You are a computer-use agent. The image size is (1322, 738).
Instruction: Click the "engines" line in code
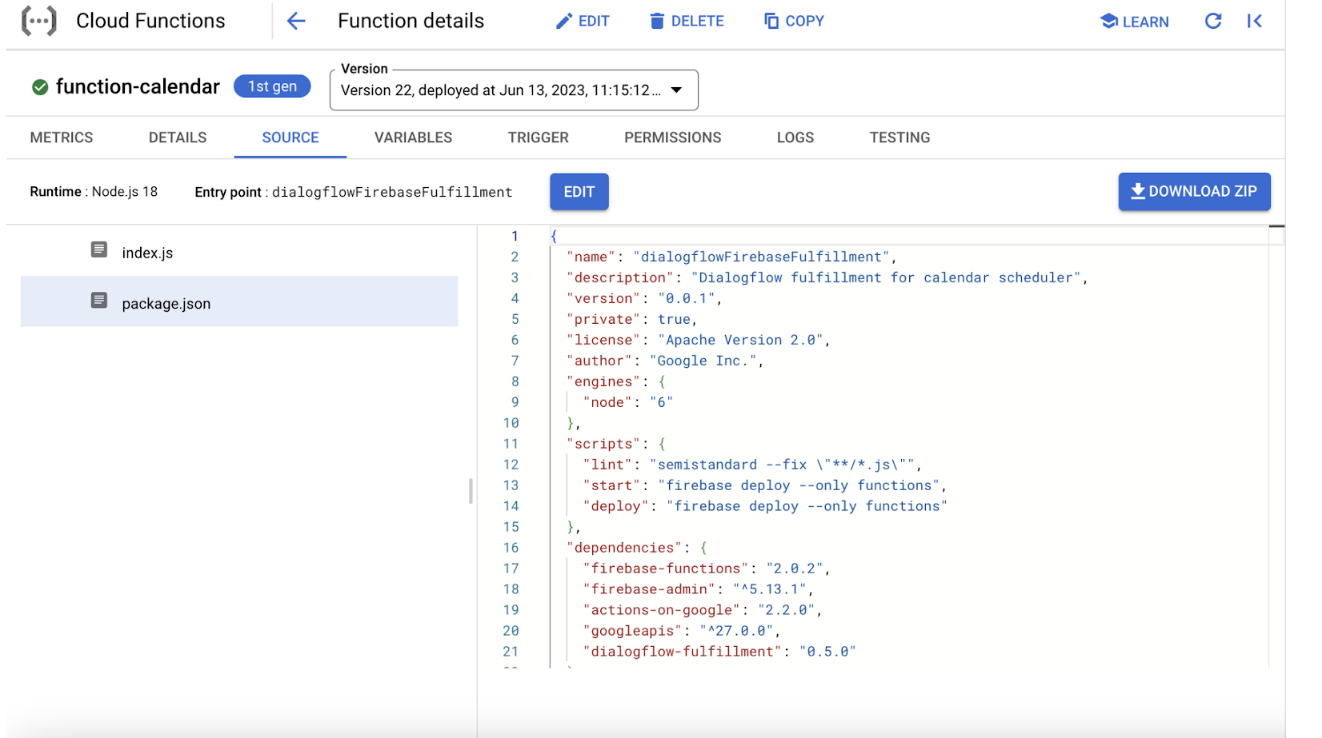click(x=616, y=381)
